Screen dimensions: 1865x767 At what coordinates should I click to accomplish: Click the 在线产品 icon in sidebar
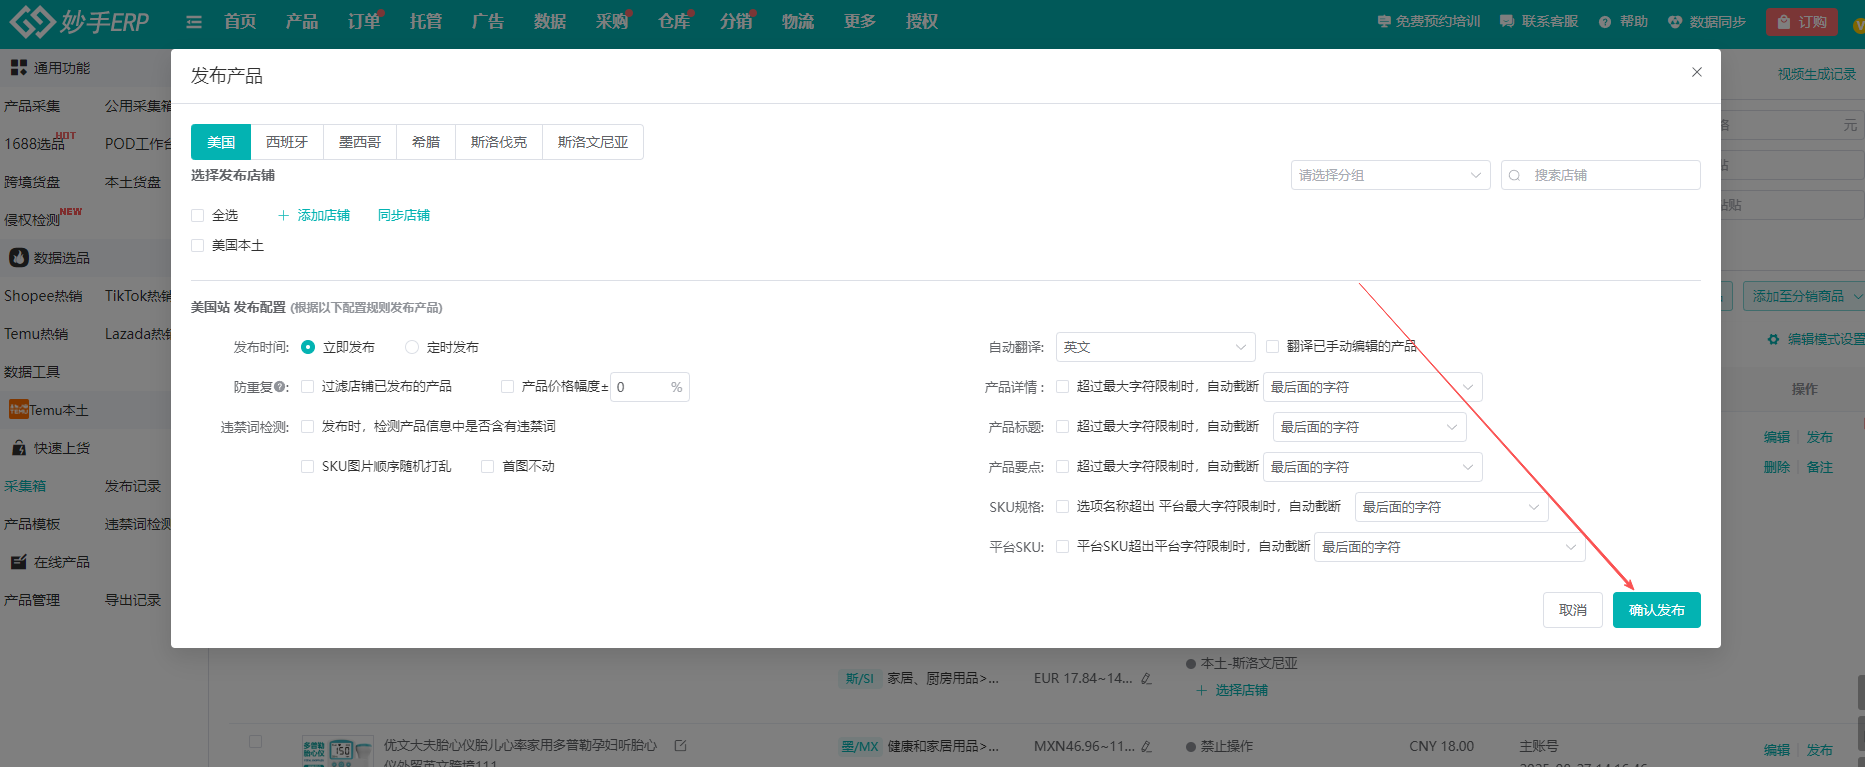19,562
